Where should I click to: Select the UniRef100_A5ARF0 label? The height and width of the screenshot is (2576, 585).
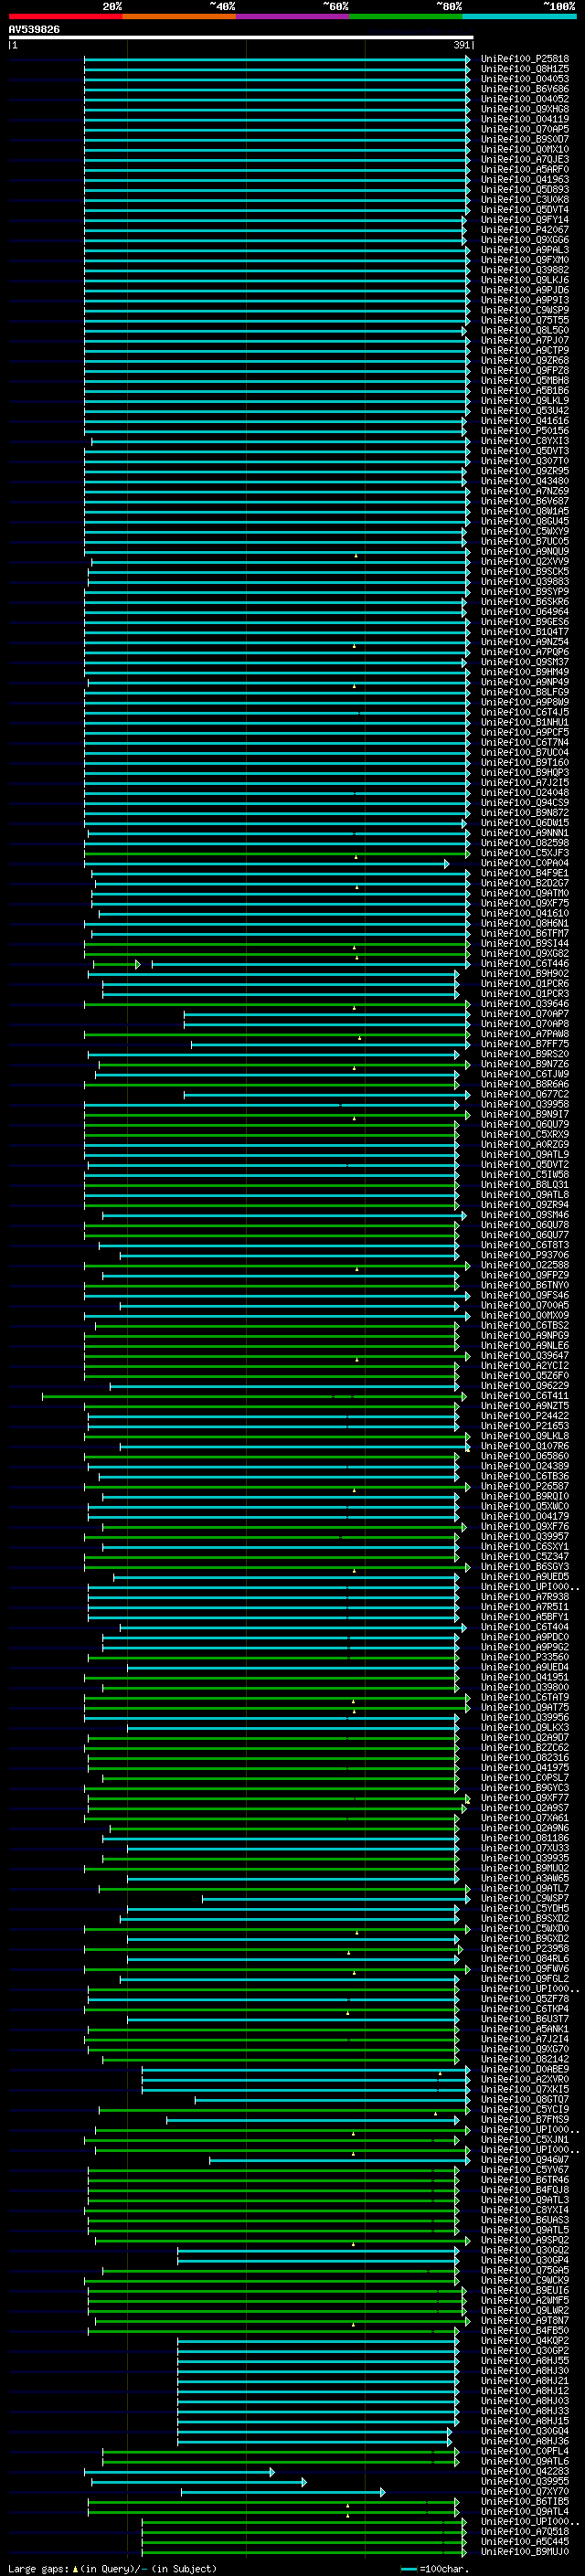point(525,170)
